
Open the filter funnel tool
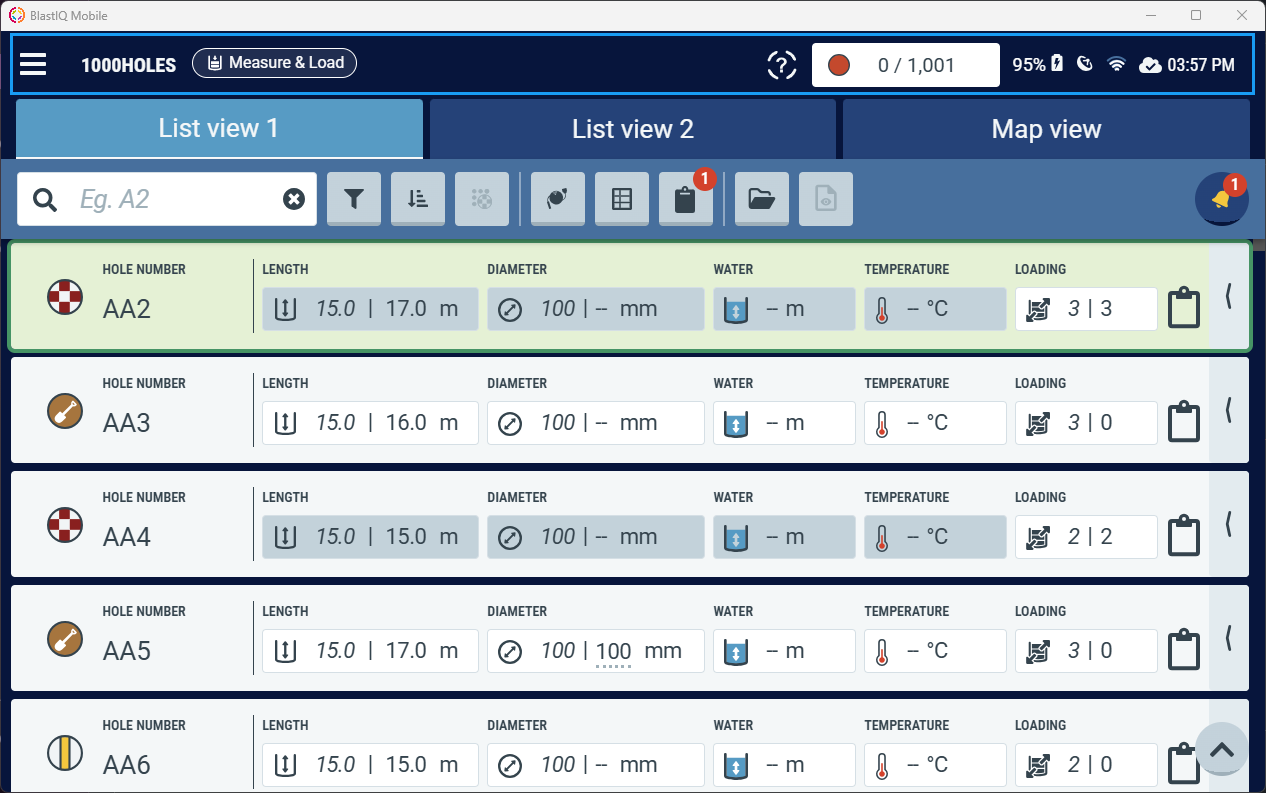pos(354,199)
